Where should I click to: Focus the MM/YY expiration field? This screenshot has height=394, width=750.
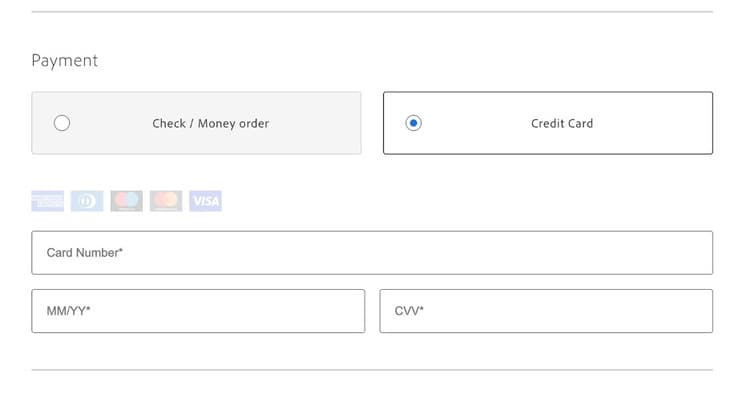(198, 311)
